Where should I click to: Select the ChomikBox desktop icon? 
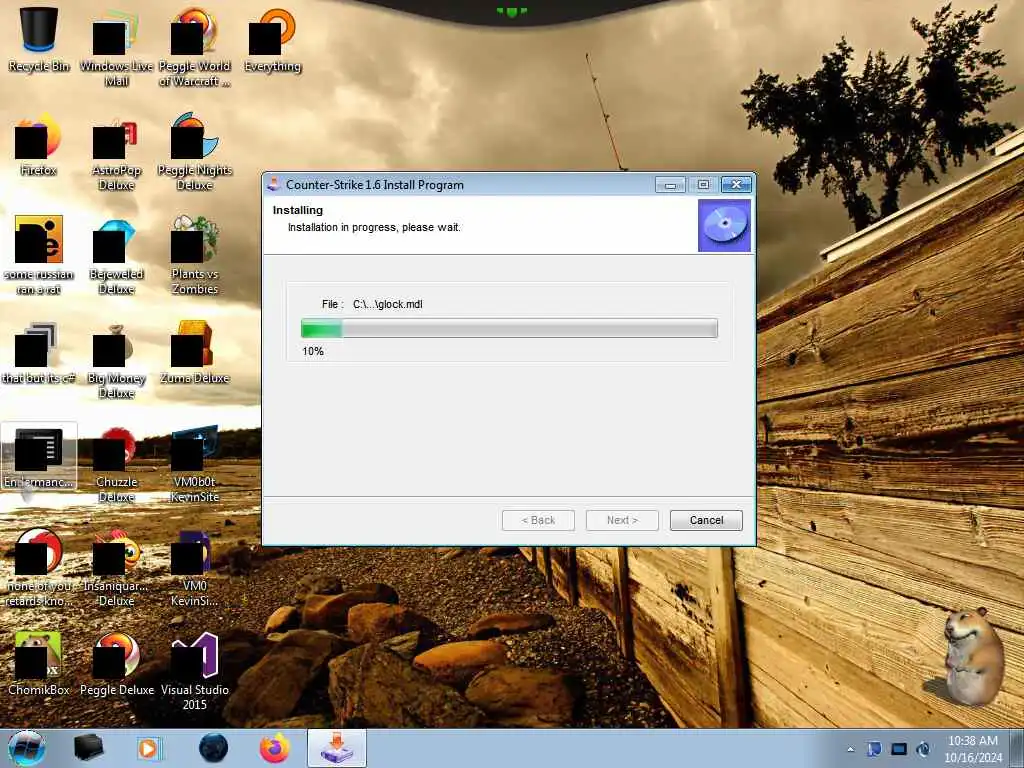pyautogui.click(x=39, y=664)
